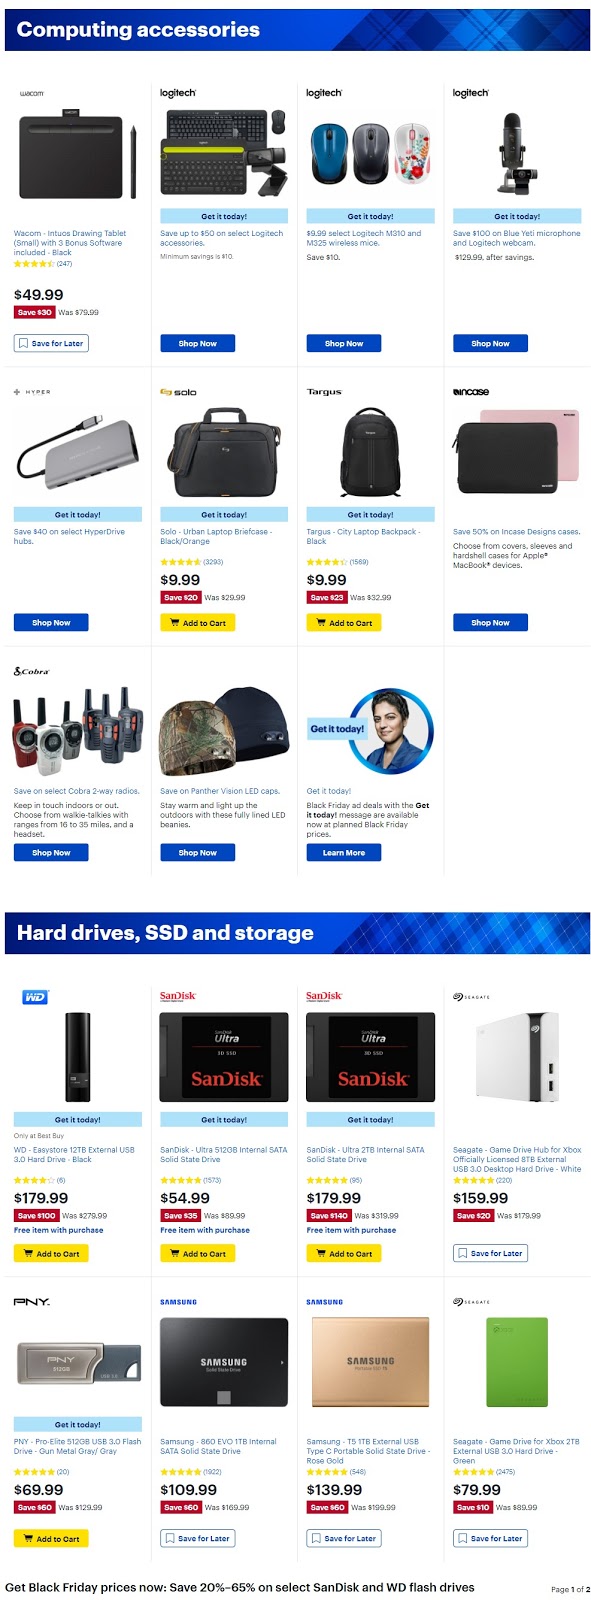
Task: Shop Now for Cobra 2-way radios
Action: coord(51,853)
